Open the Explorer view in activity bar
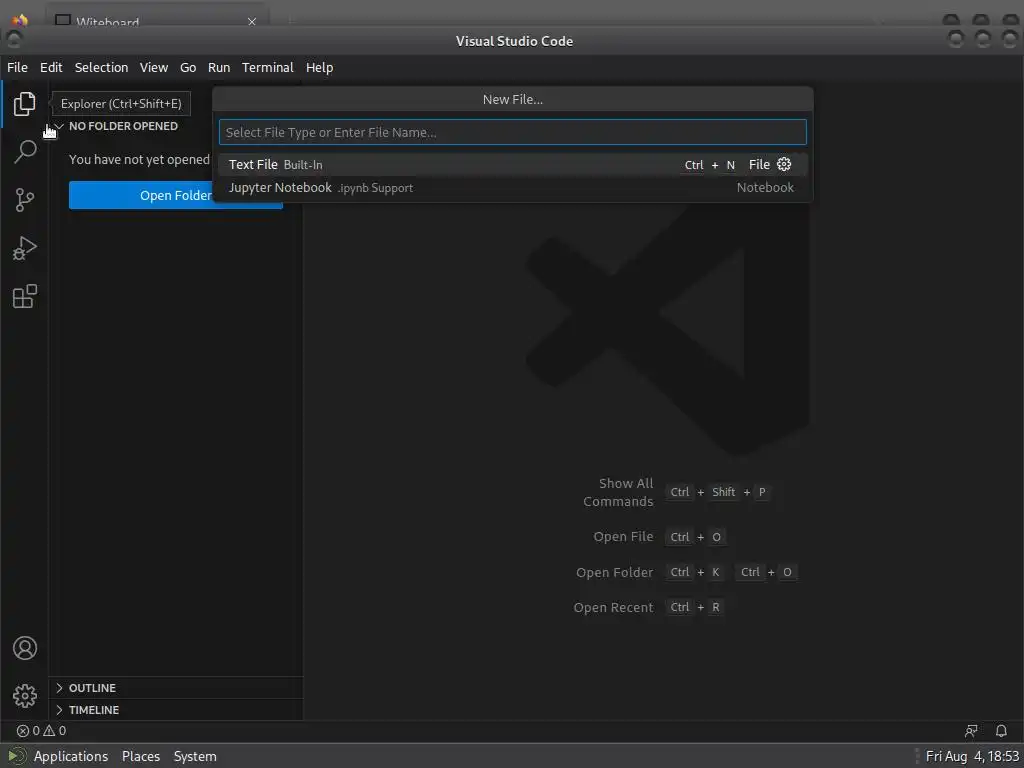The image size is (1024, 768). (x=24, y=104)
